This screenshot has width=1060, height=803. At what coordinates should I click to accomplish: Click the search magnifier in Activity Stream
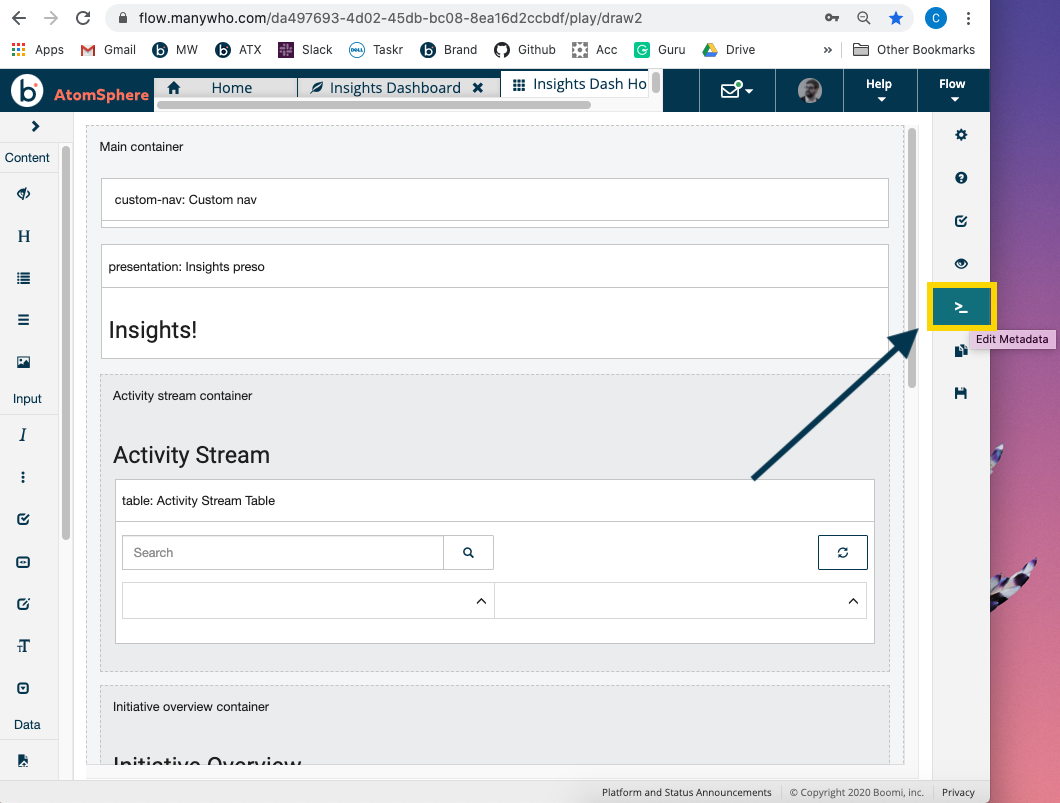coord(468,552)
